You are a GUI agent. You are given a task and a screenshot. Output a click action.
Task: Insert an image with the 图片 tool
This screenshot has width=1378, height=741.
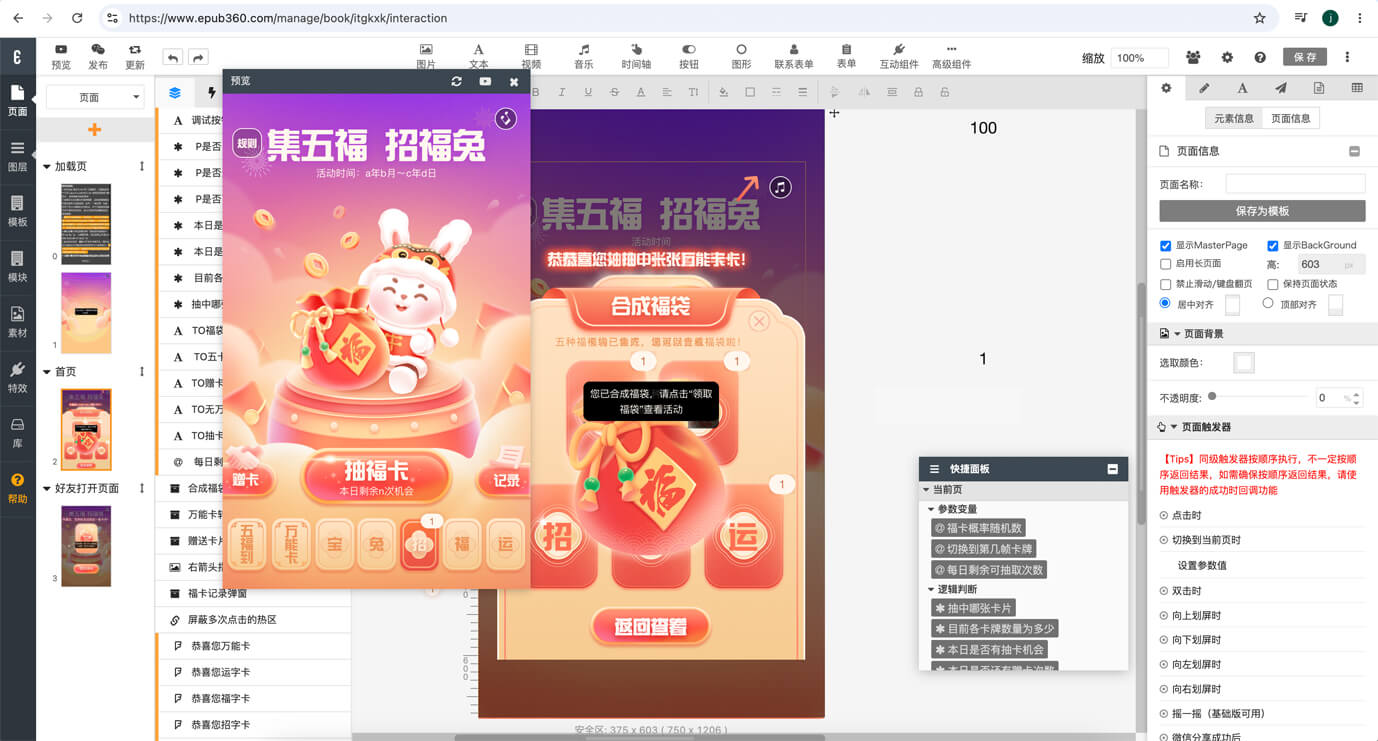coord(426,56)
